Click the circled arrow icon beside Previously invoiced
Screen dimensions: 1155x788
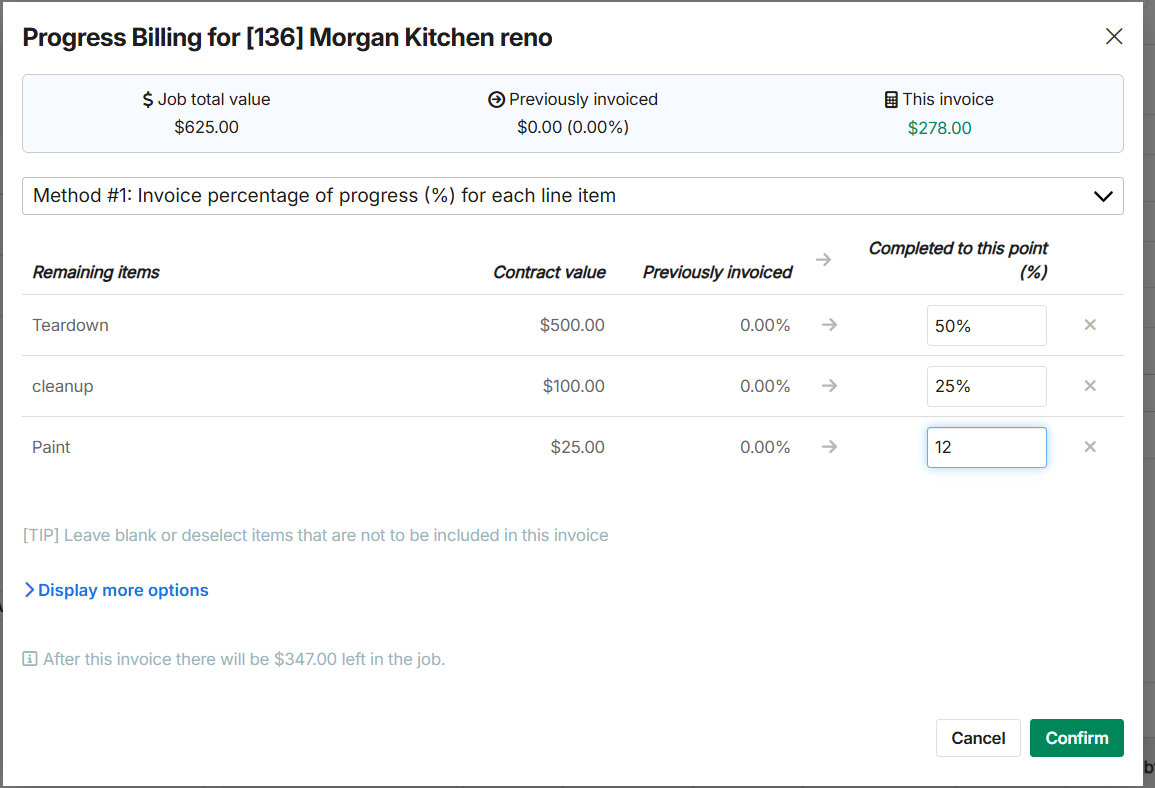496,100
